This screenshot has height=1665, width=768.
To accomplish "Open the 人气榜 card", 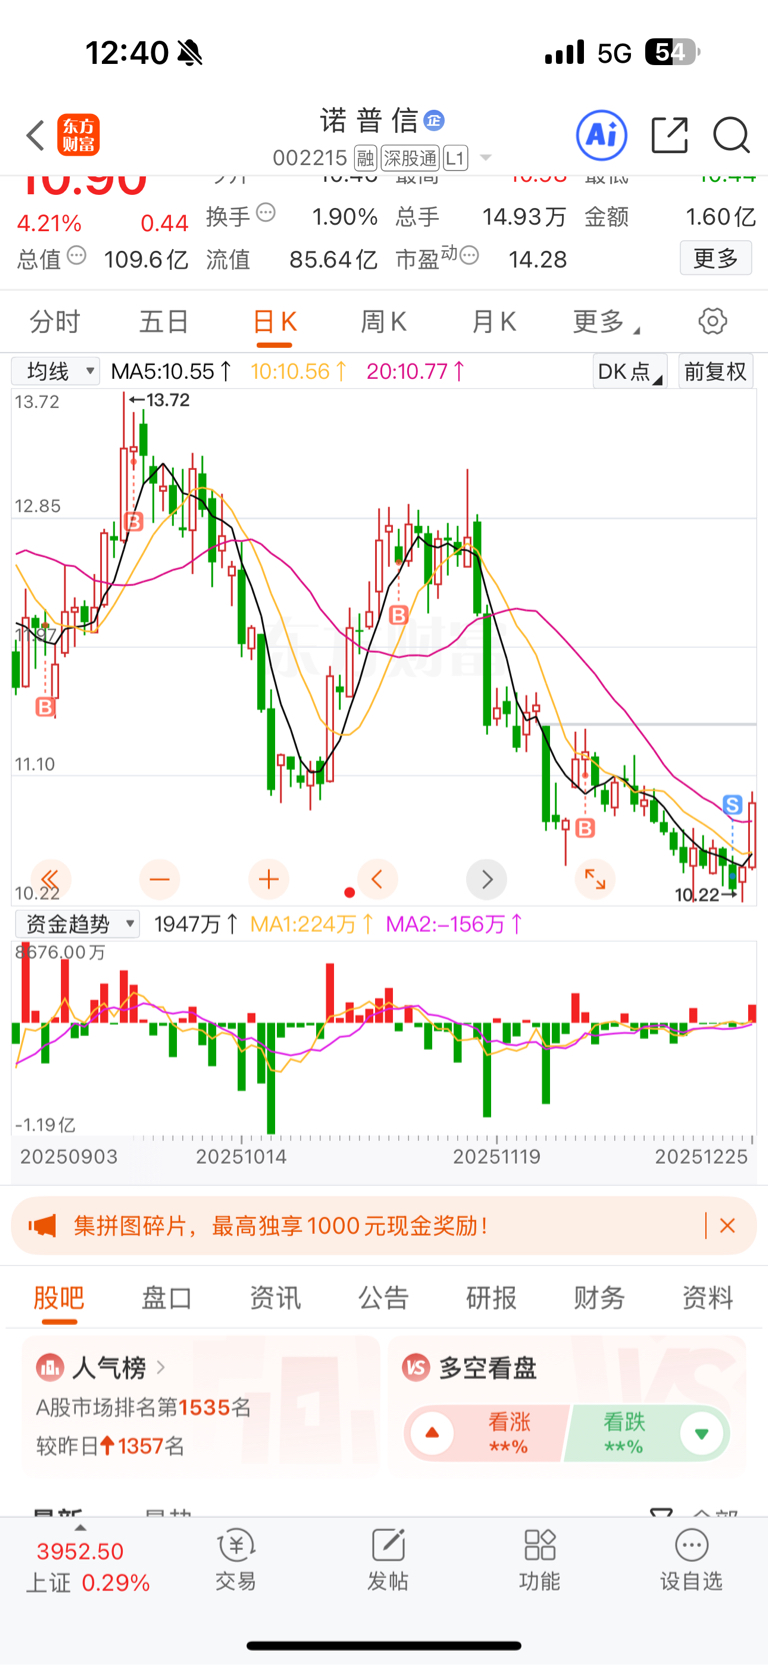I will pyautogui.click(x=201, y=1406).
